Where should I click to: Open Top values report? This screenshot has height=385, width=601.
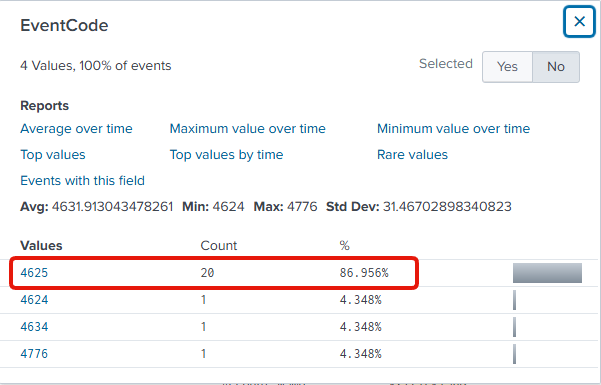click(53, 155)
